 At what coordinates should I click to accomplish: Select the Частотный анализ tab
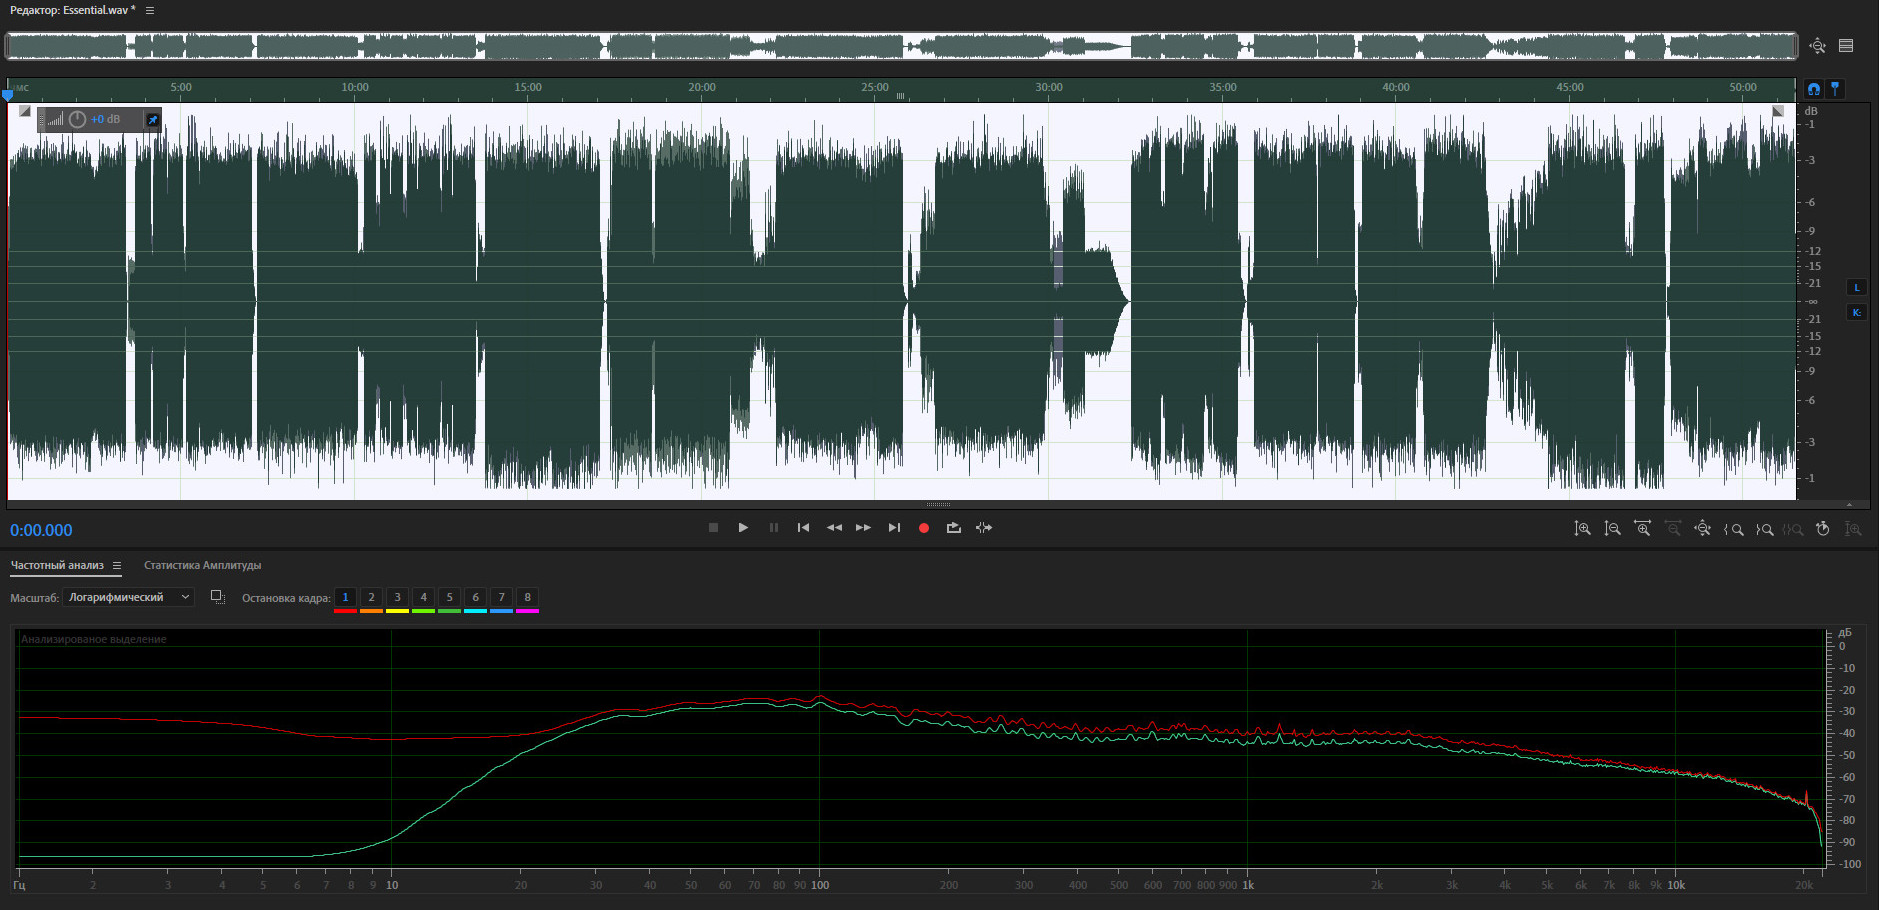(57, 566)
